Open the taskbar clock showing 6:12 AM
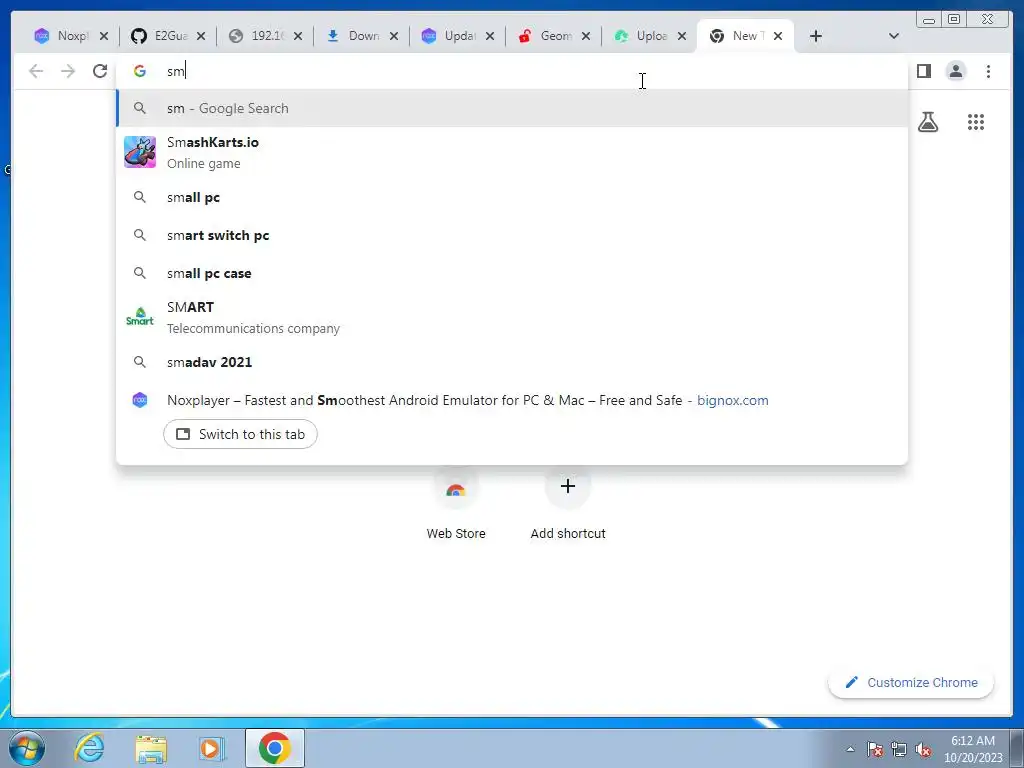This screenshot has height=768, width=1024. point(973,748)
